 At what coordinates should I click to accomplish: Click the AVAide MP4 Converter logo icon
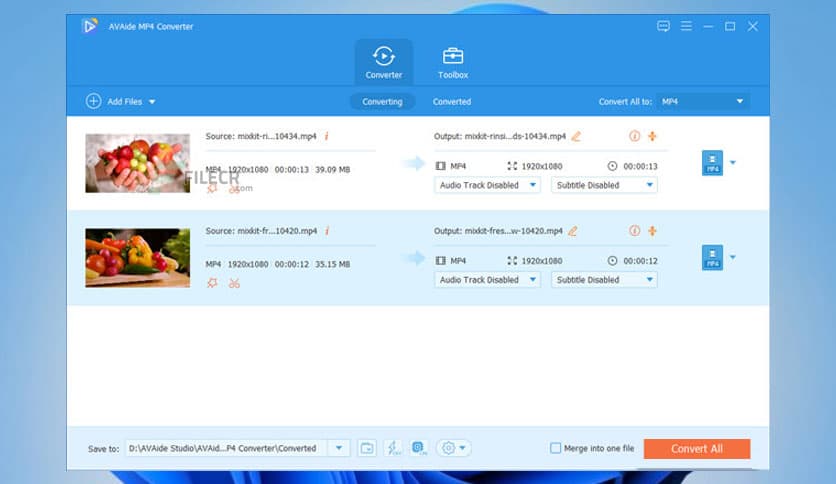(90, 26)
